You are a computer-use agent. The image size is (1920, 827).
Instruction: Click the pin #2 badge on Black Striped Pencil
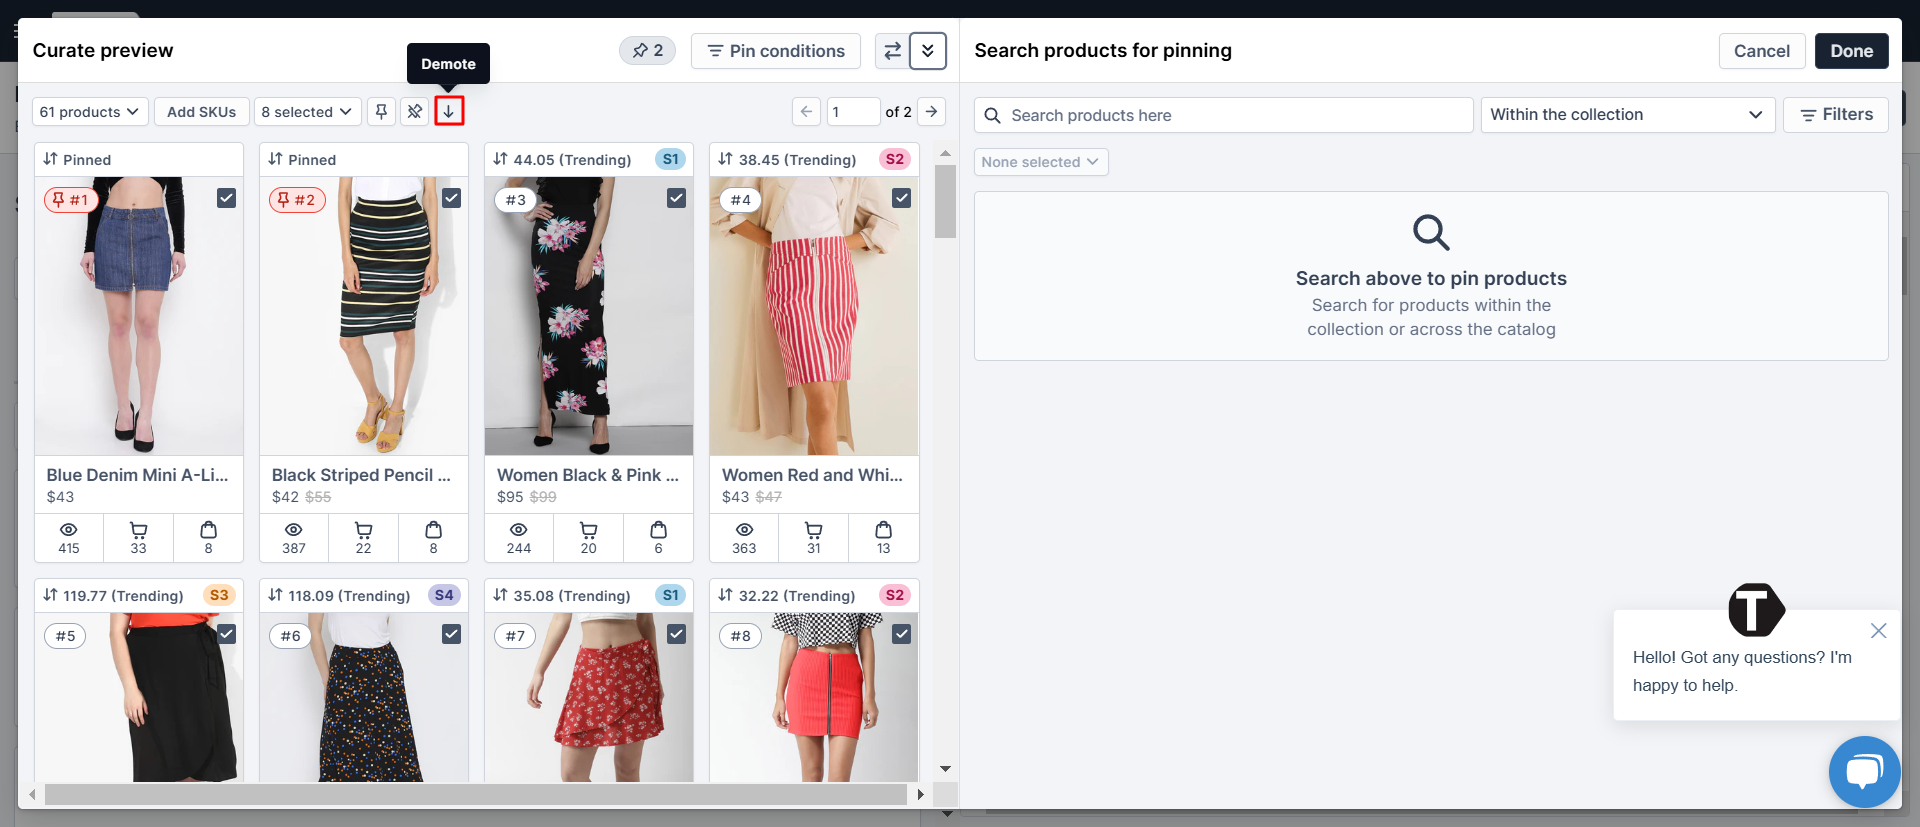(x=296, y=200)
